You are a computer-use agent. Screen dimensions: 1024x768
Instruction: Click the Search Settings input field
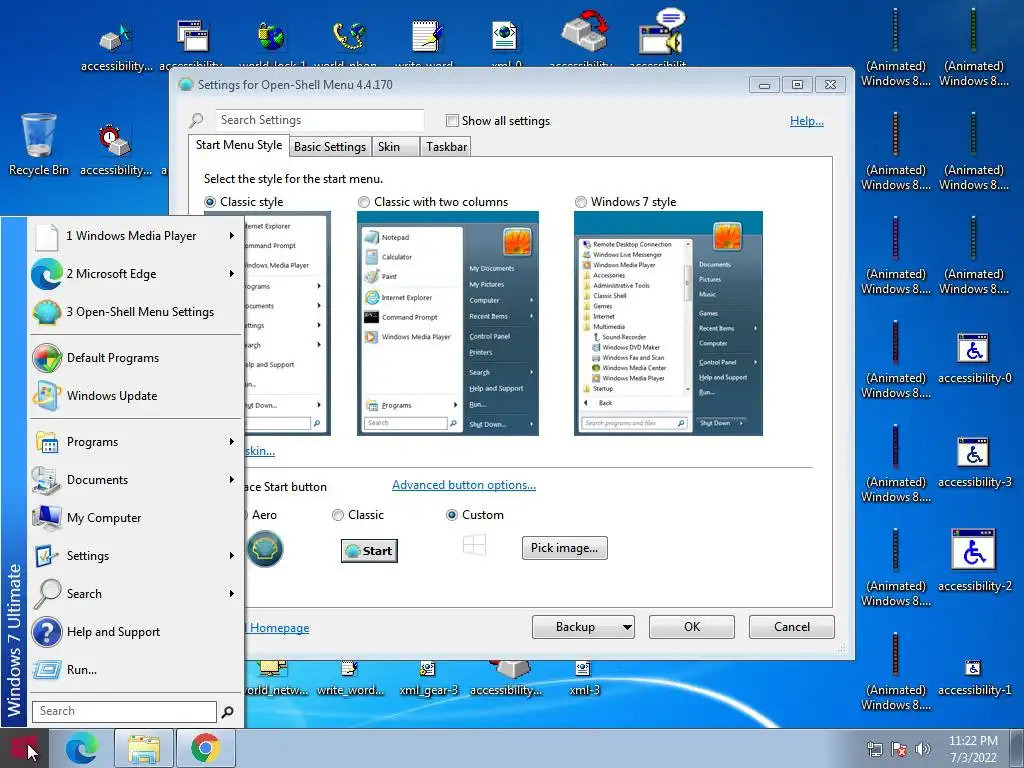(x=319, y=120)
